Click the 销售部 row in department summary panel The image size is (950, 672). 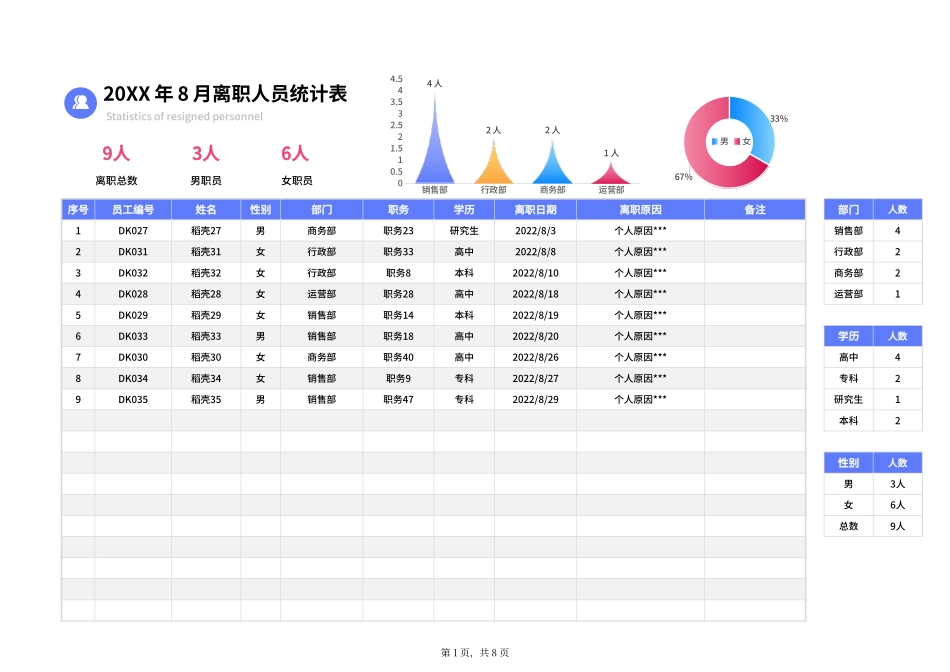tap(849, 231)
